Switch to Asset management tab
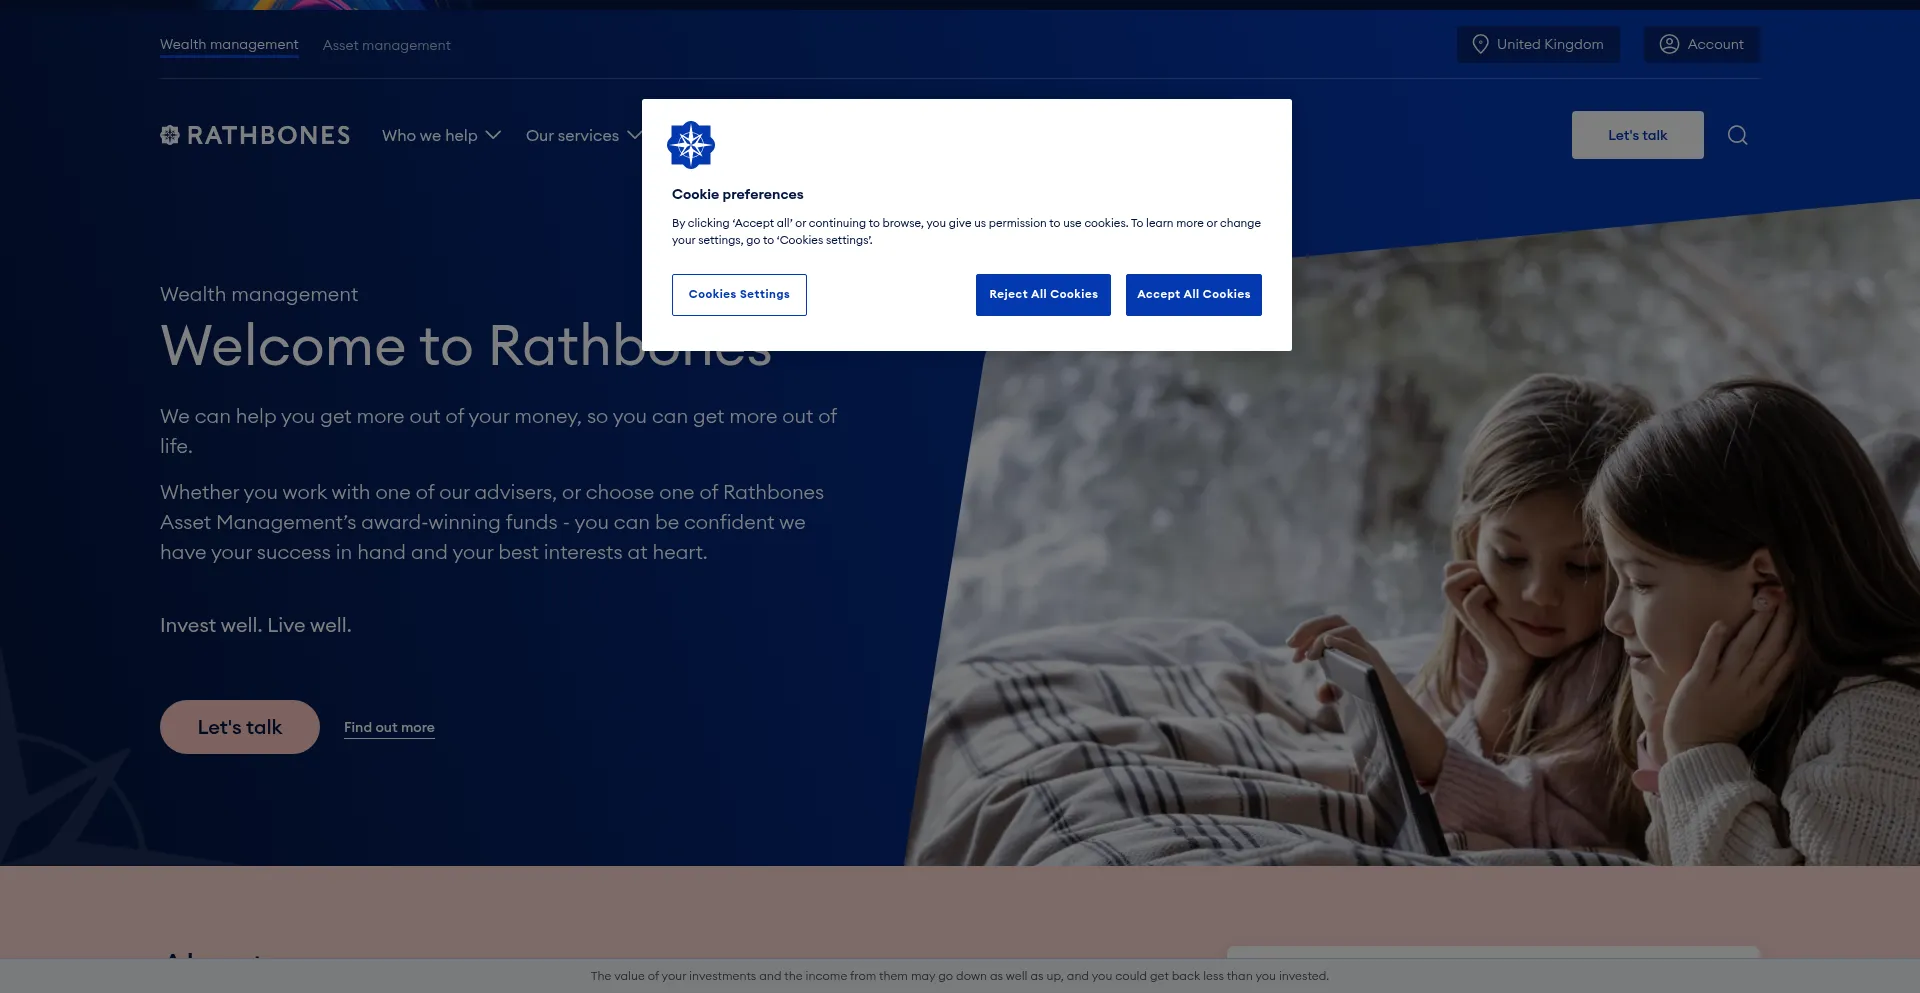 pyautogui.click(x=386, y=45)
